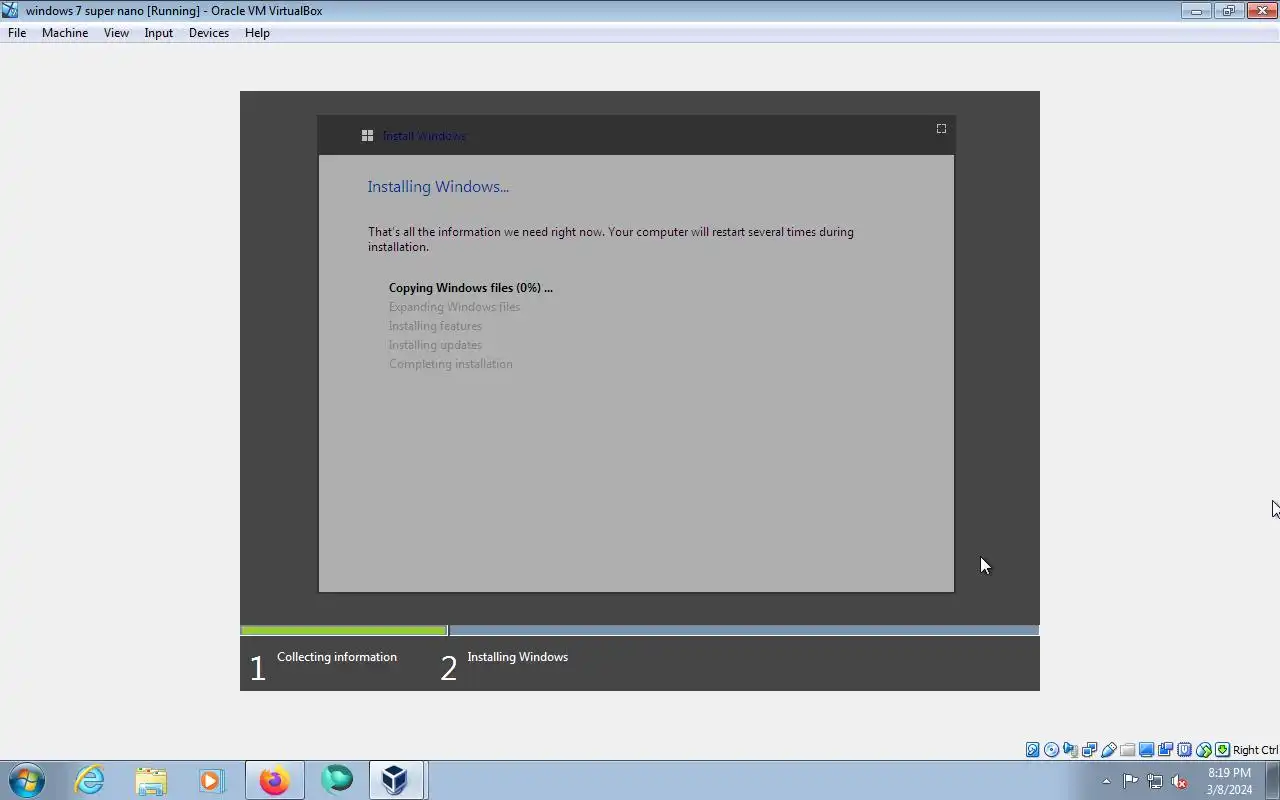Click the recording indicator icon
This screenshot has height=800, width=1280.
pos(1166,750)
